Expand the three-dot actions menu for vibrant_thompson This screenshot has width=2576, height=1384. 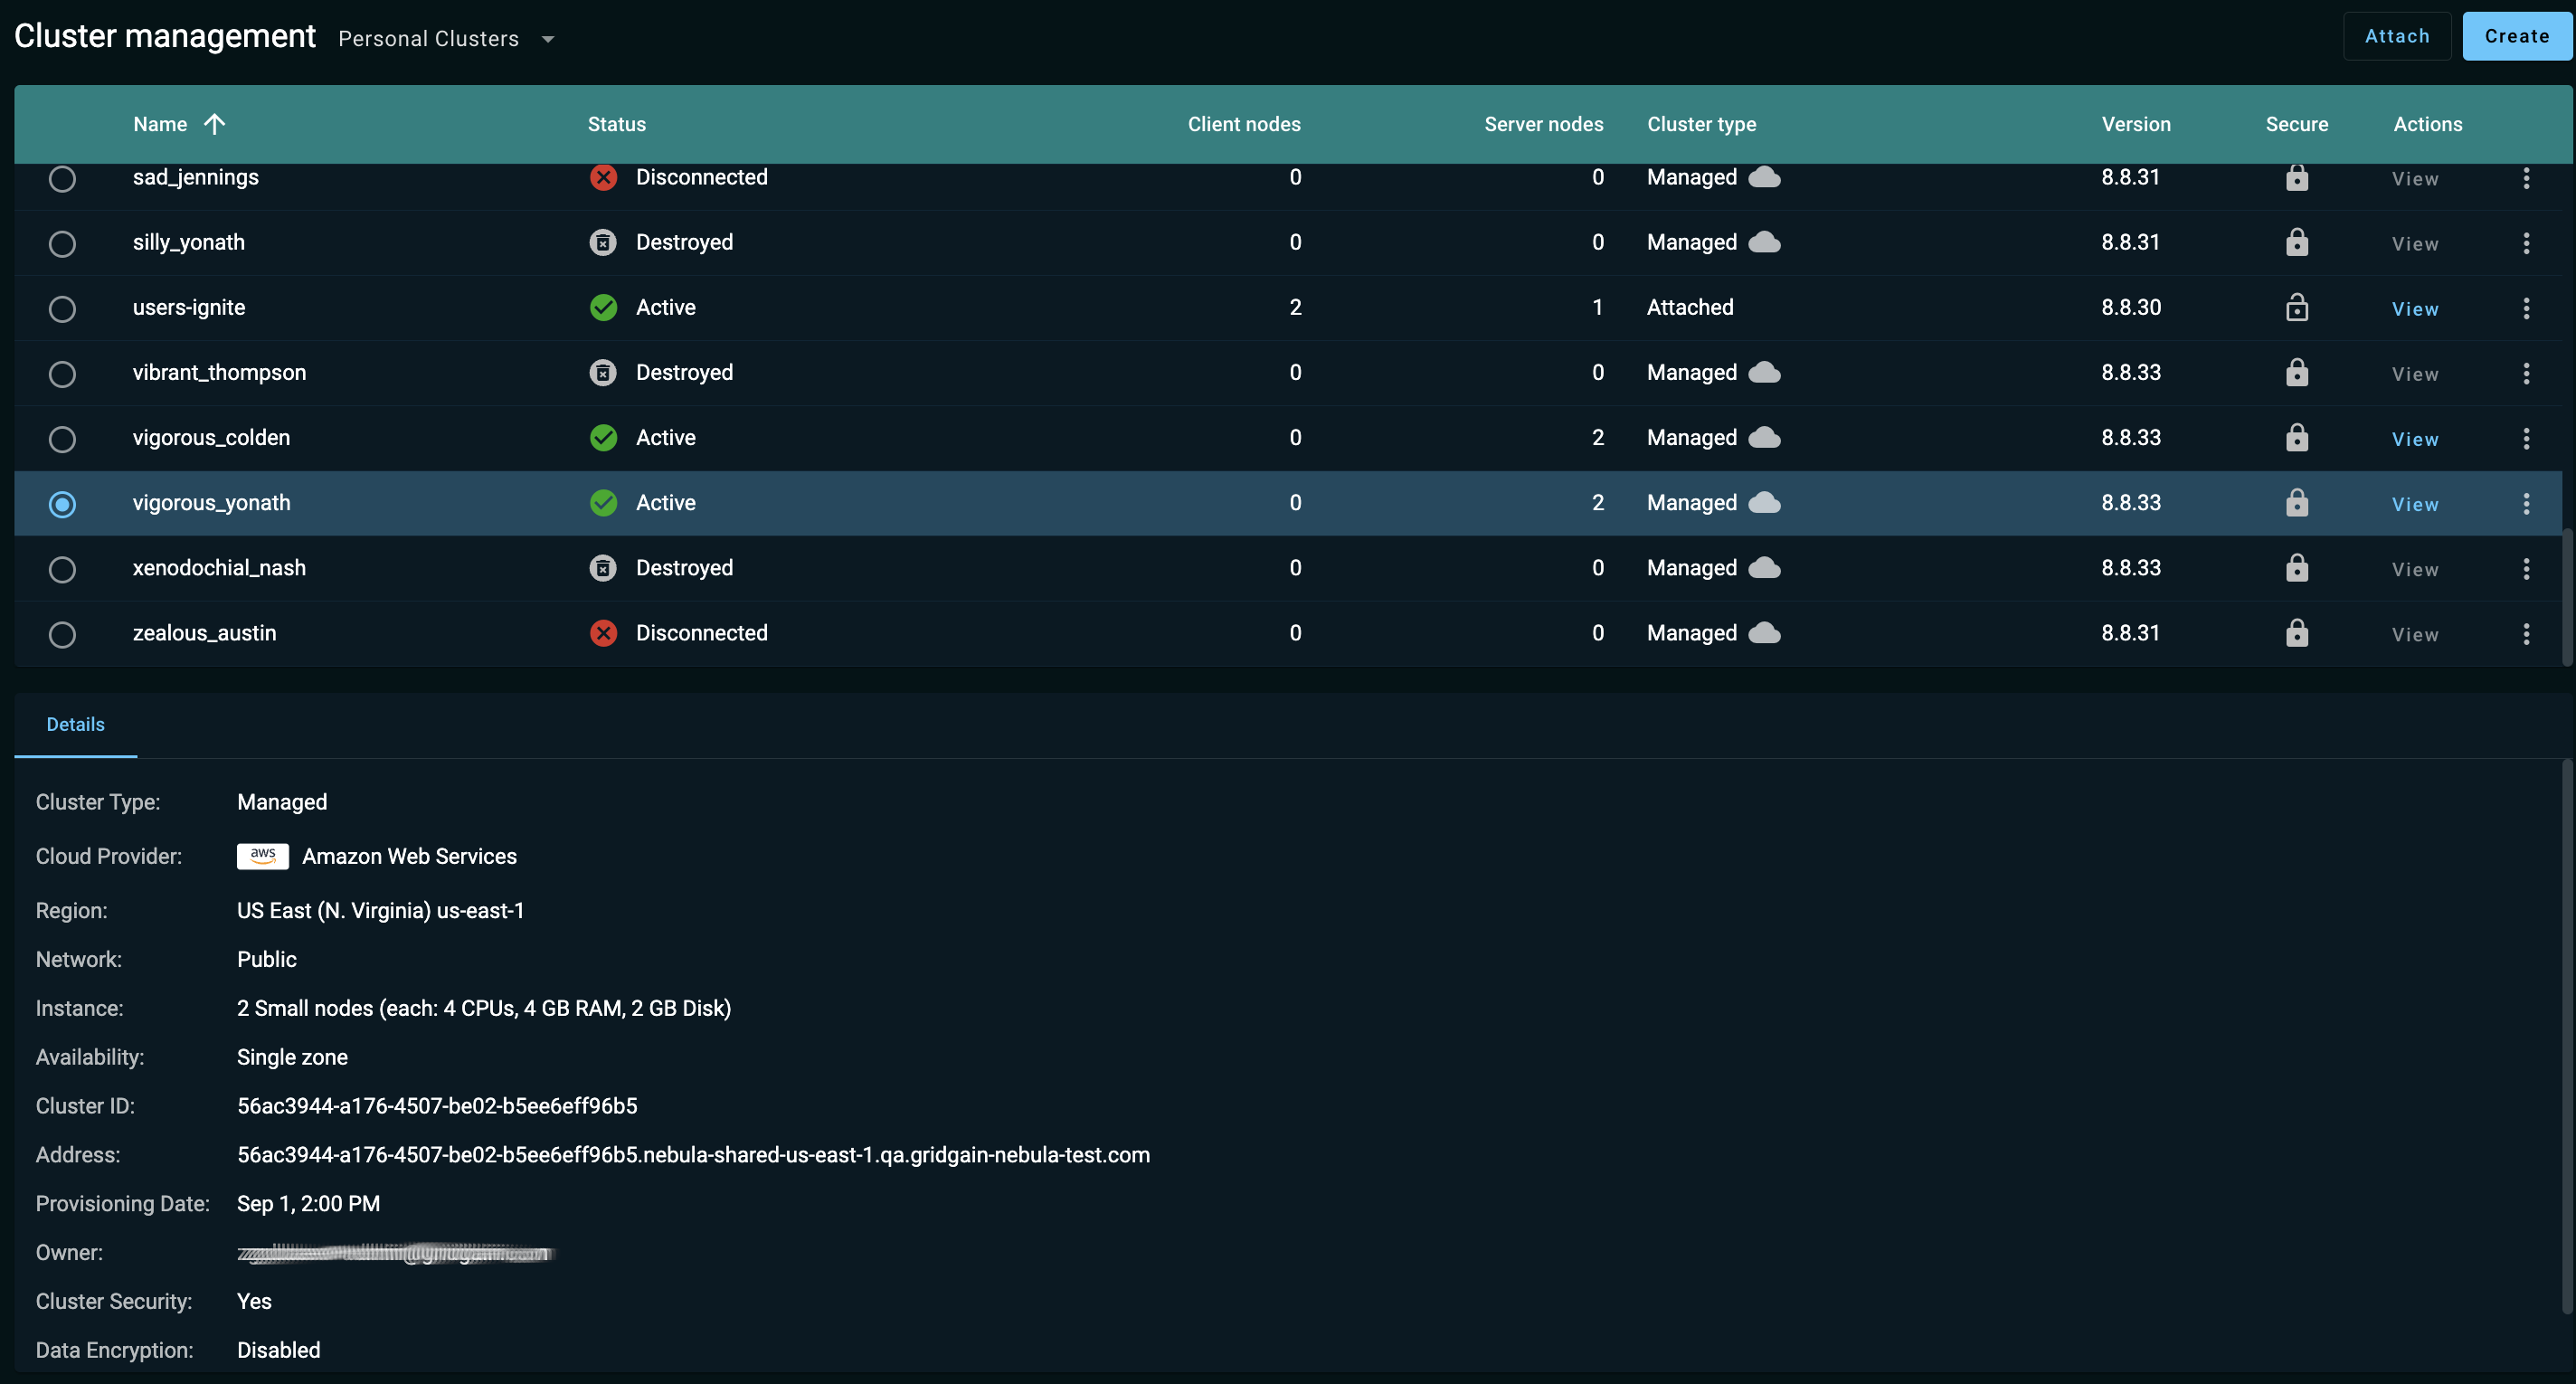[x=2526, y=372]
